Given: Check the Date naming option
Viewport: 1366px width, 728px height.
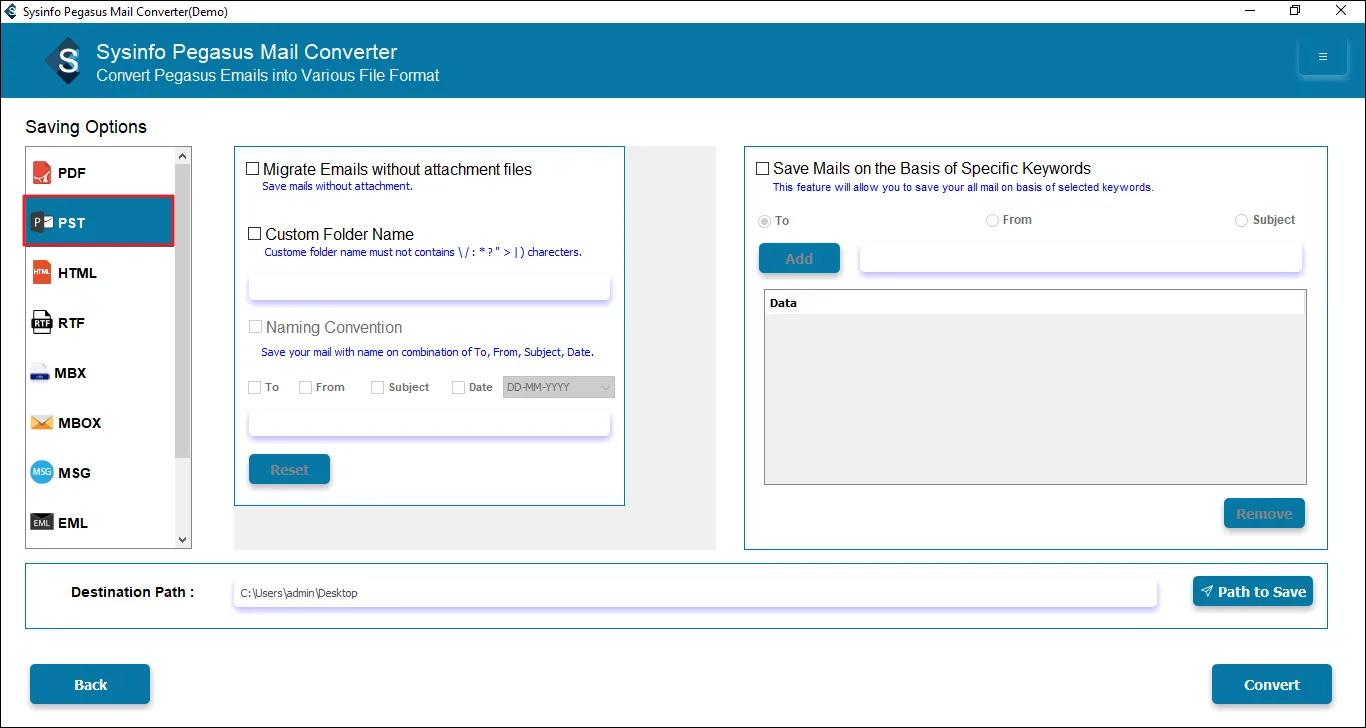Looking at the screenshot, I should pyautogui.click(x=459, y=387).
